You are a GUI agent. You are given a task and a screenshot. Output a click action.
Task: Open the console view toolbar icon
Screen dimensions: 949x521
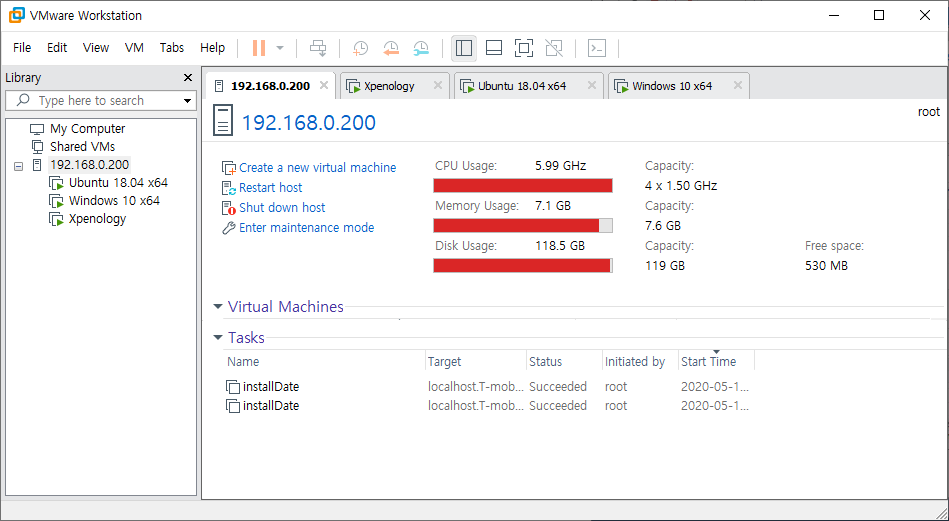(x=597, y=48)
